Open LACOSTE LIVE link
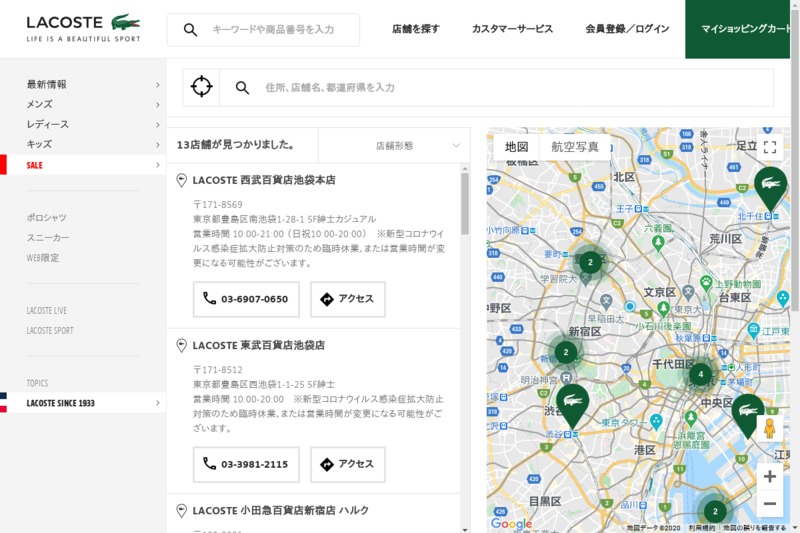Screen dimensions: 800x533 (x=46, y=311)
